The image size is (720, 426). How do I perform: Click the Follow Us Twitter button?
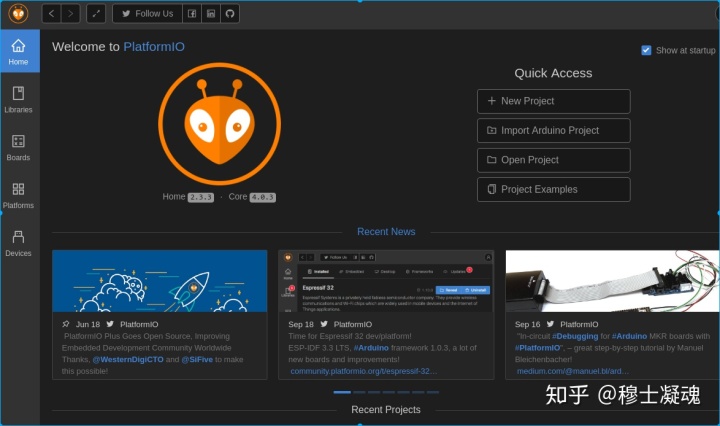pos(147,13)
